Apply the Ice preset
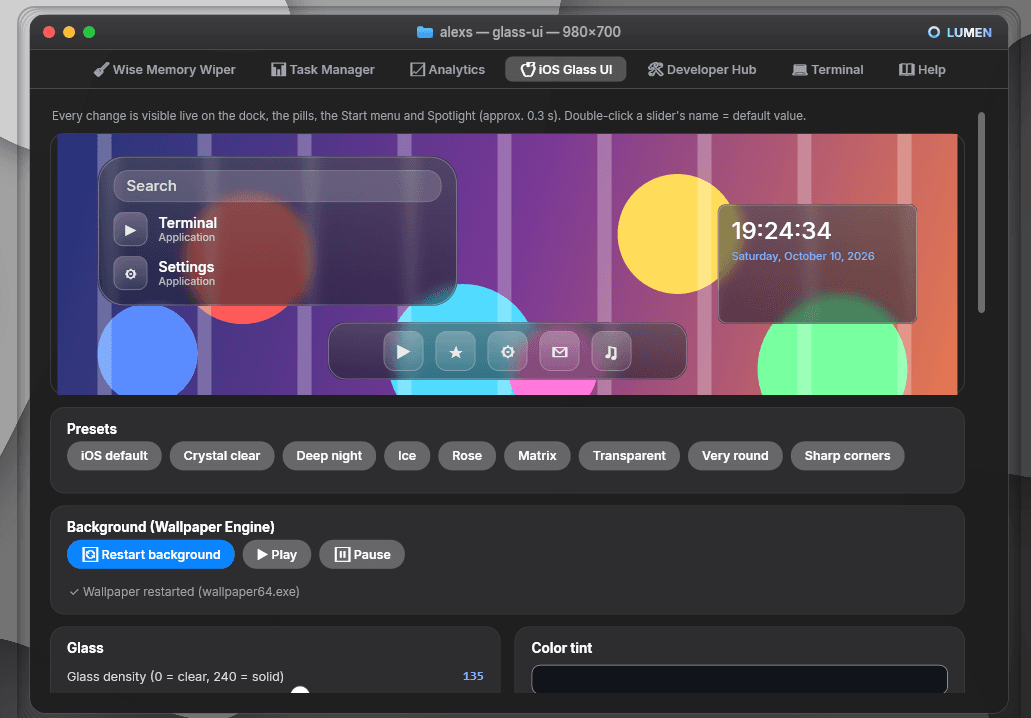Image resolution: width=1031 pixels, height=718 pixels. pyautogui.click(x=407, y=456)
